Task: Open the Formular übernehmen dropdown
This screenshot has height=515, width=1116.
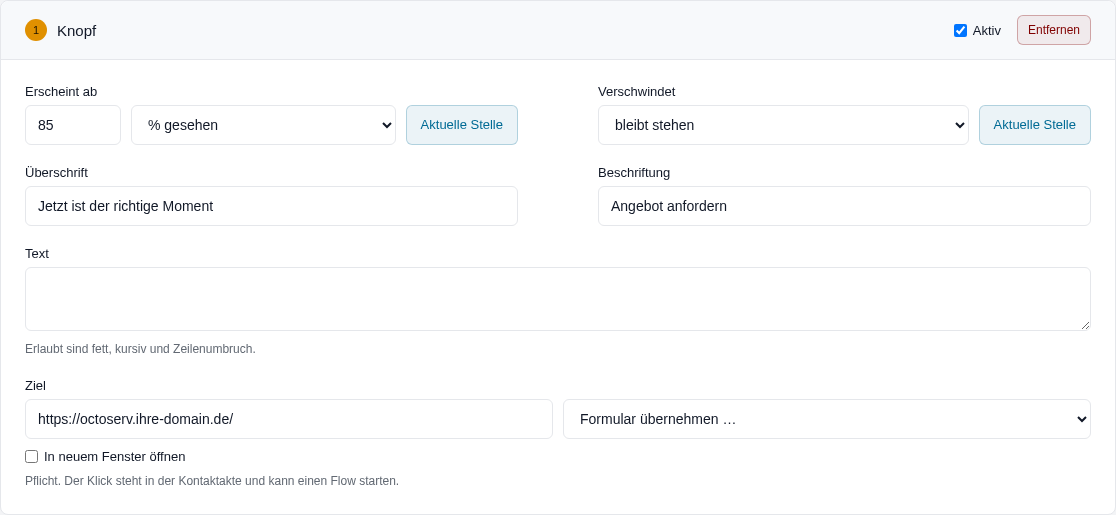Action: [826, 419]
